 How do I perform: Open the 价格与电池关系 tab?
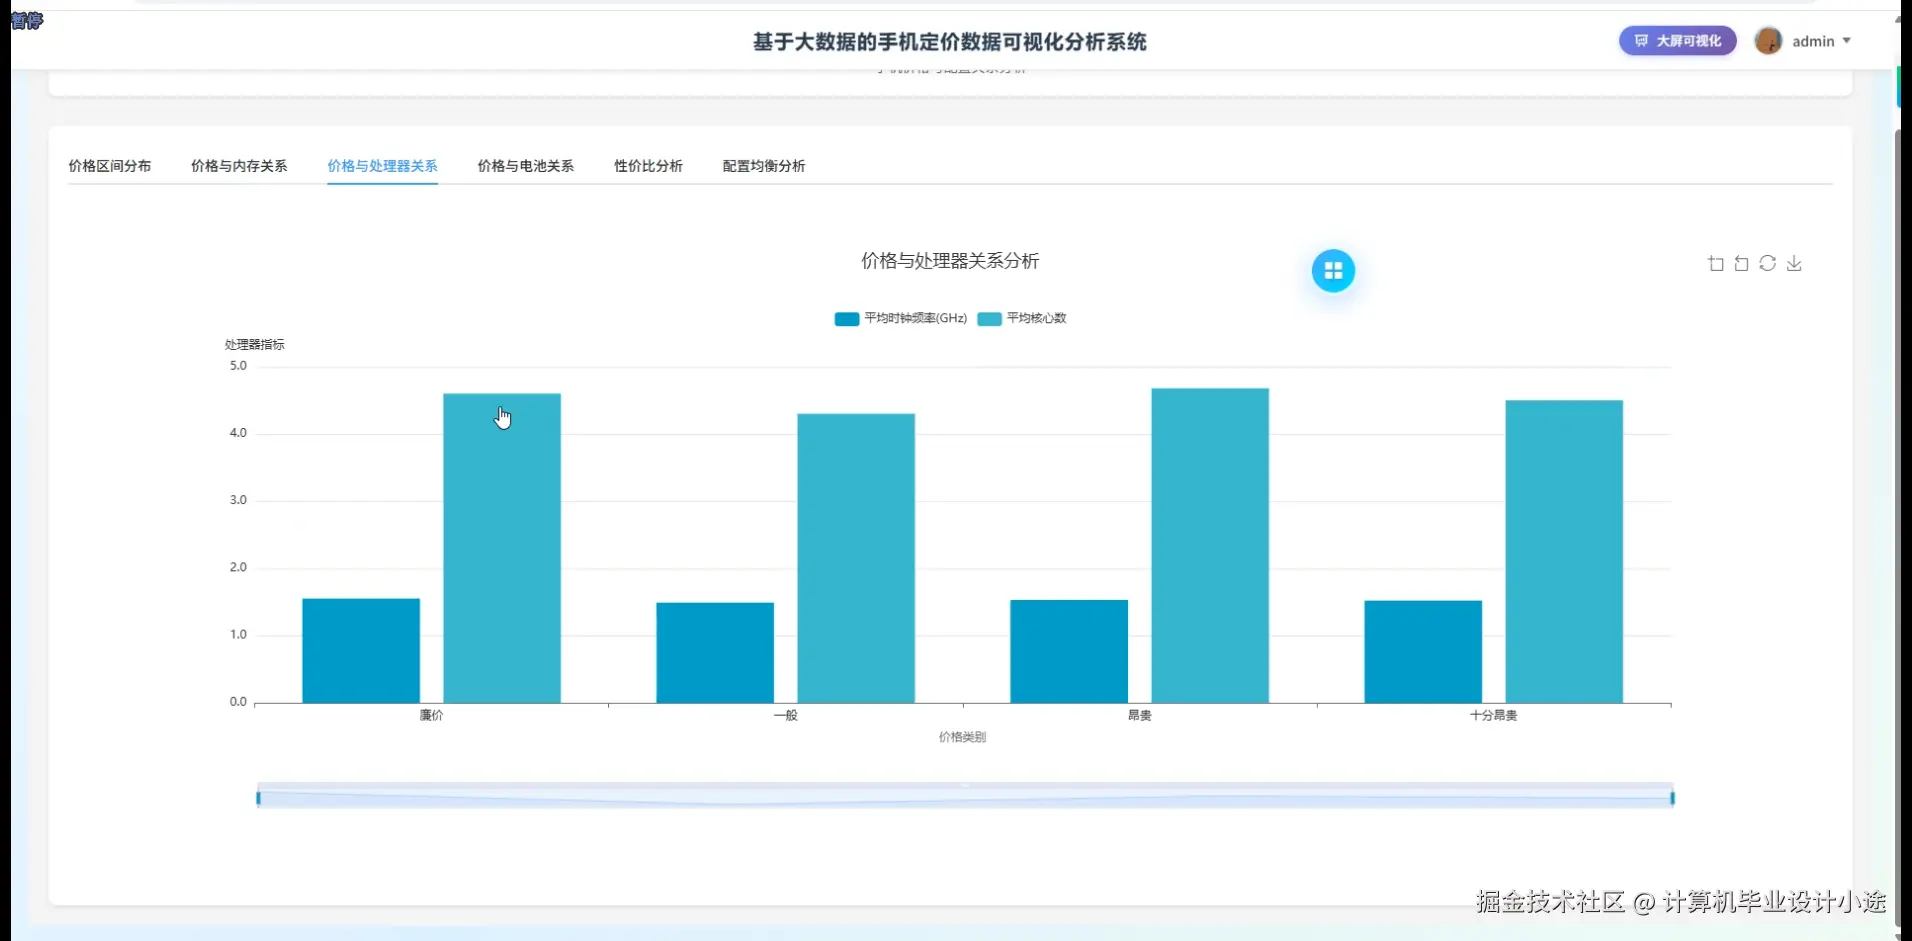click(x=526, y=166)
